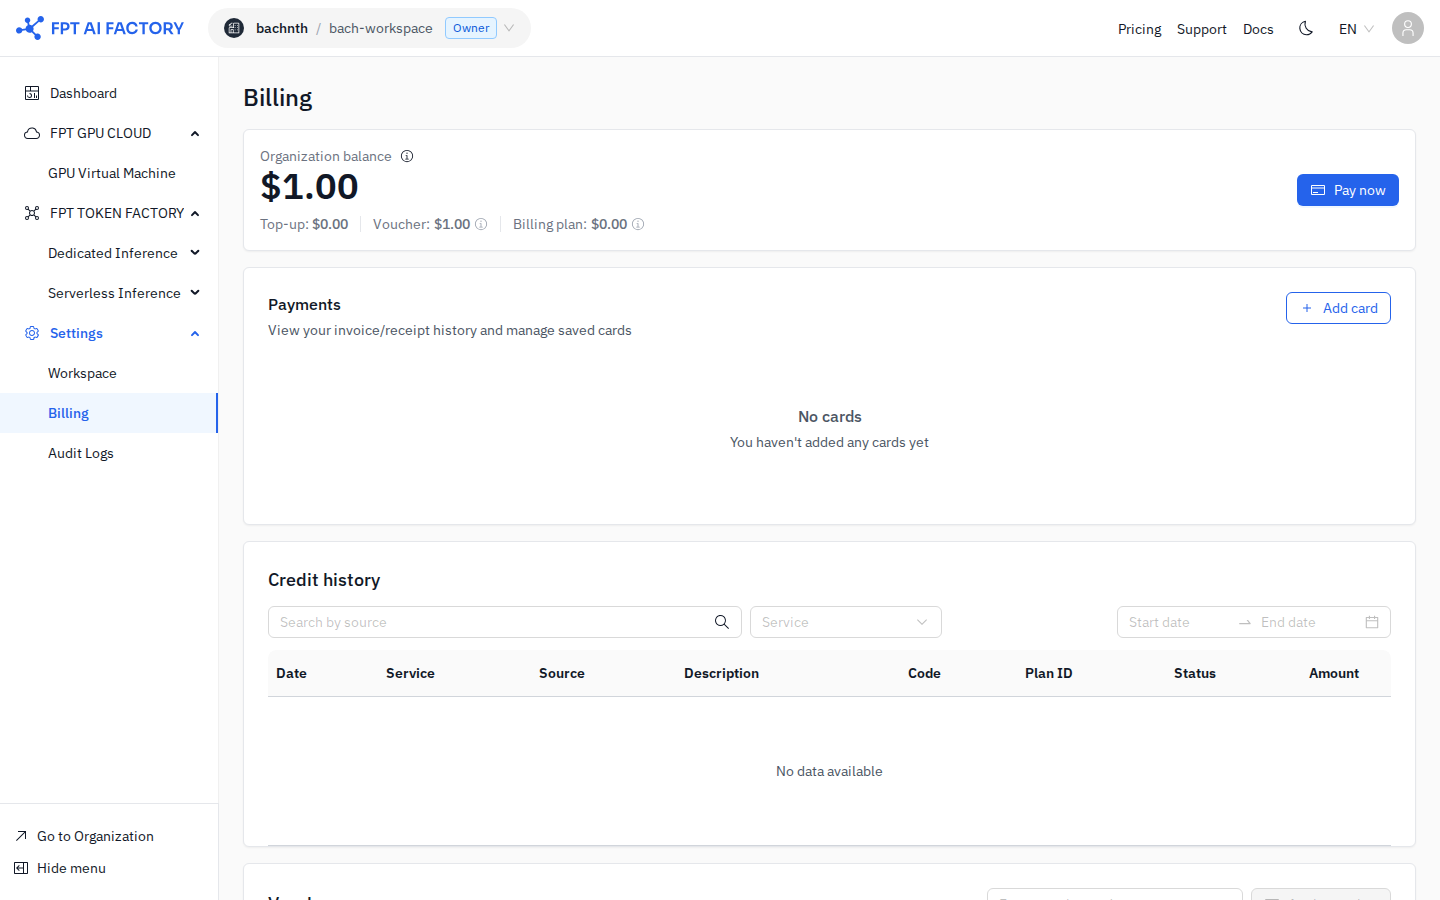Click the Code column header
Screen dimensions: 1440x900
[x=924, y=673]
